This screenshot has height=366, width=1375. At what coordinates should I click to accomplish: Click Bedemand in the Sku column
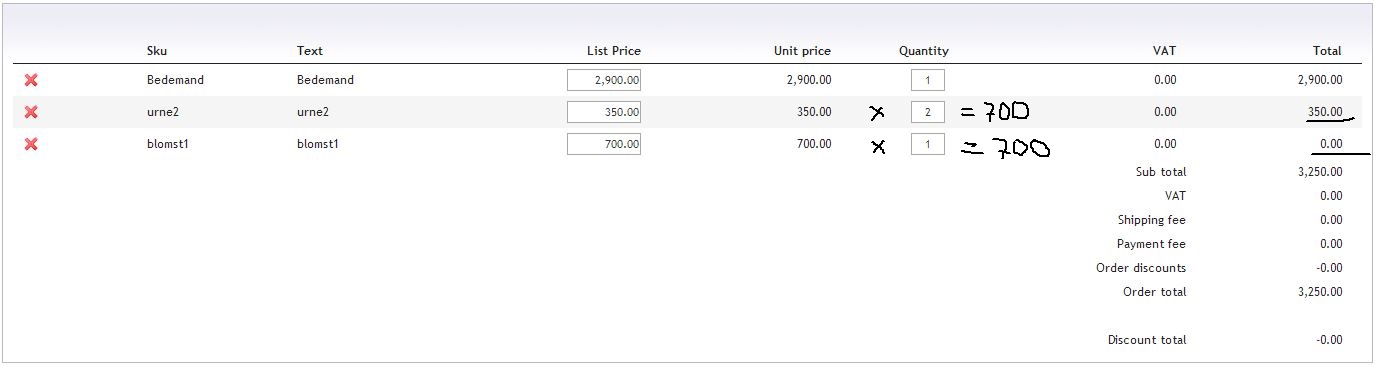175,80
